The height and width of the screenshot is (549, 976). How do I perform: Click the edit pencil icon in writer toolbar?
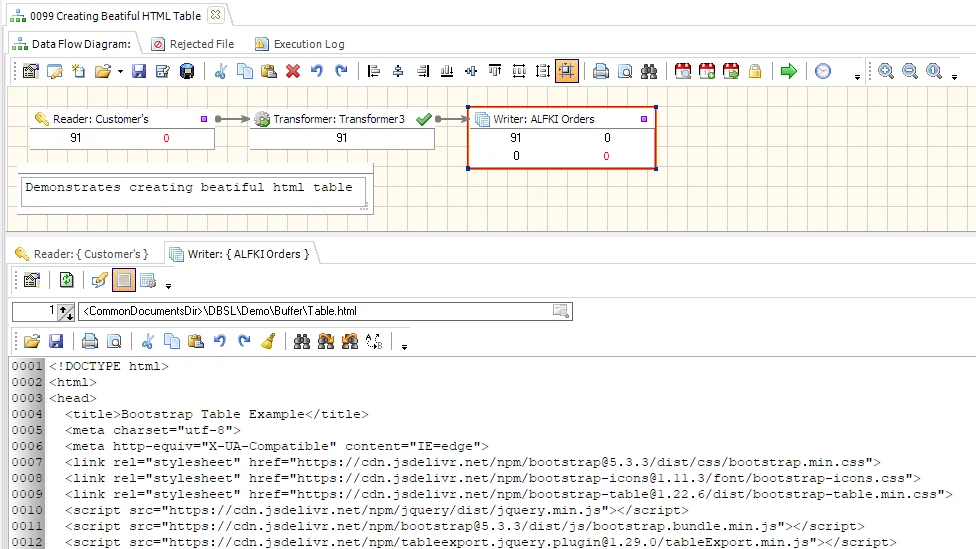coord(100,281)
